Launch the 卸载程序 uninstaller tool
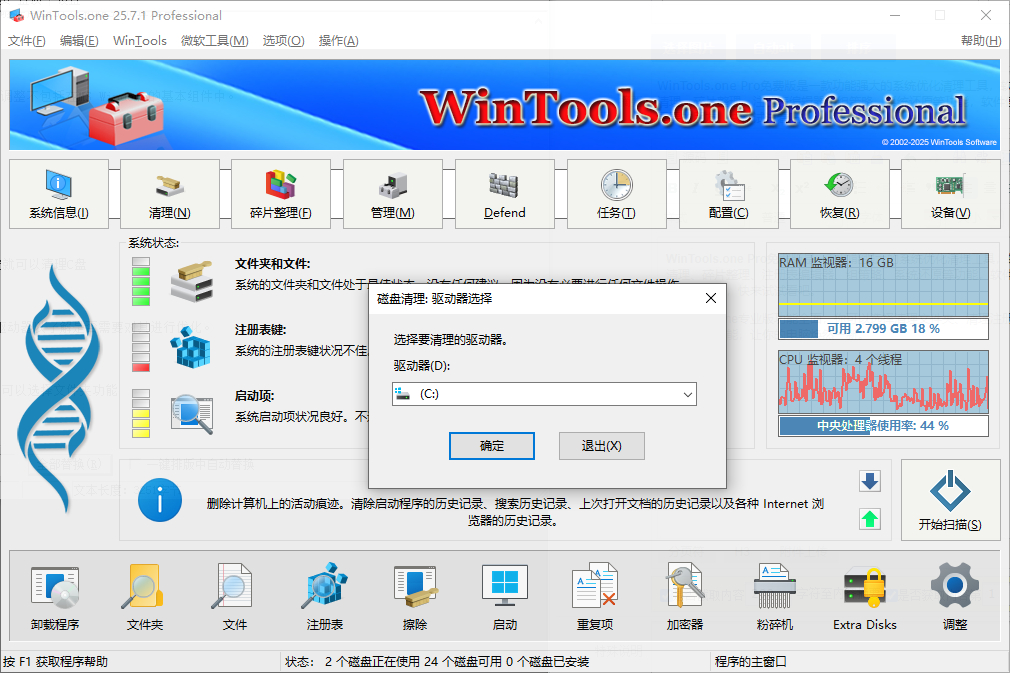Screen dimensions: 1010x673 [55, 597]
